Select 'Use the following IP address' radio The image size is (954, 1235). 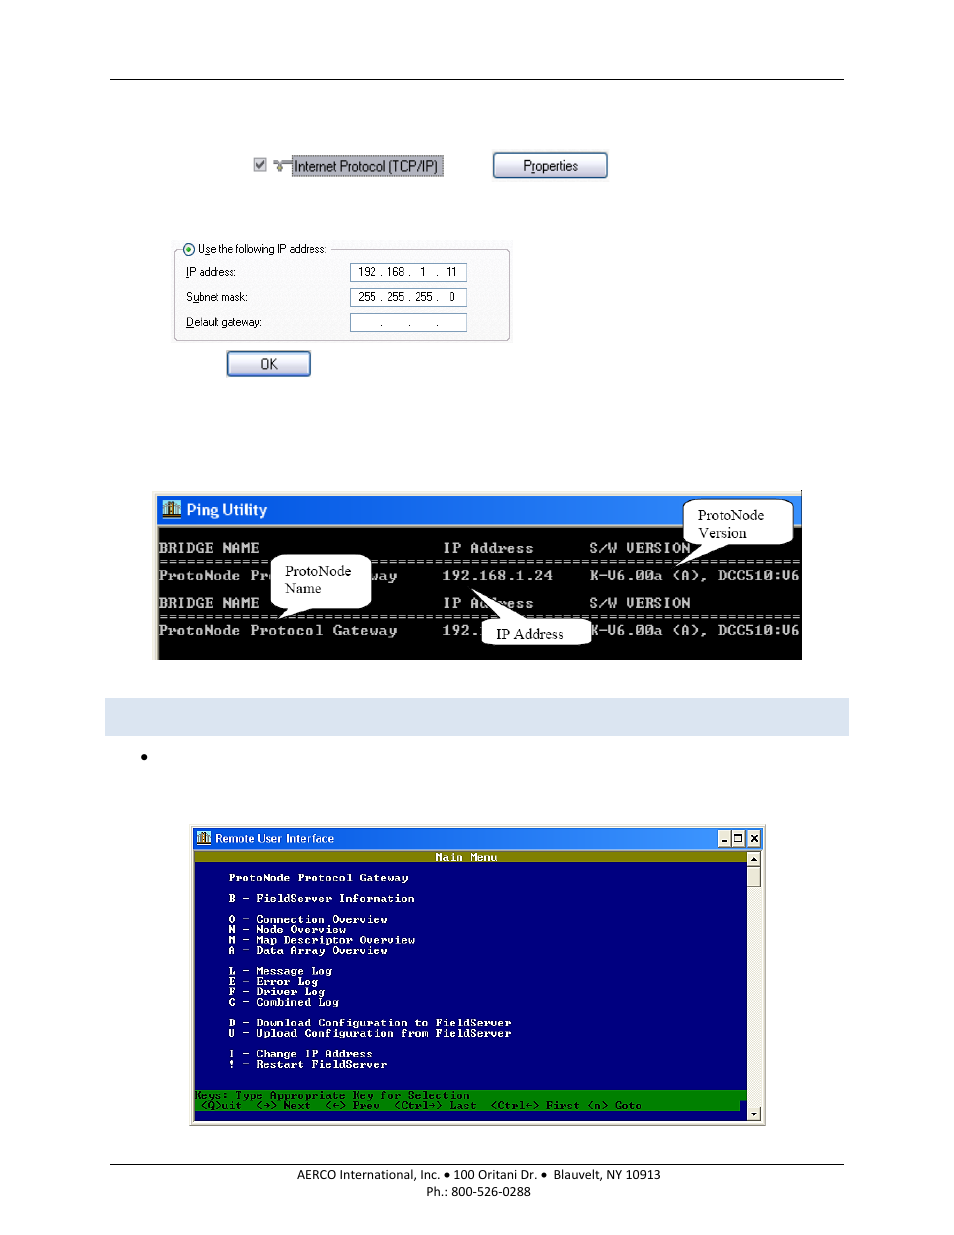(x=189, y=249)
